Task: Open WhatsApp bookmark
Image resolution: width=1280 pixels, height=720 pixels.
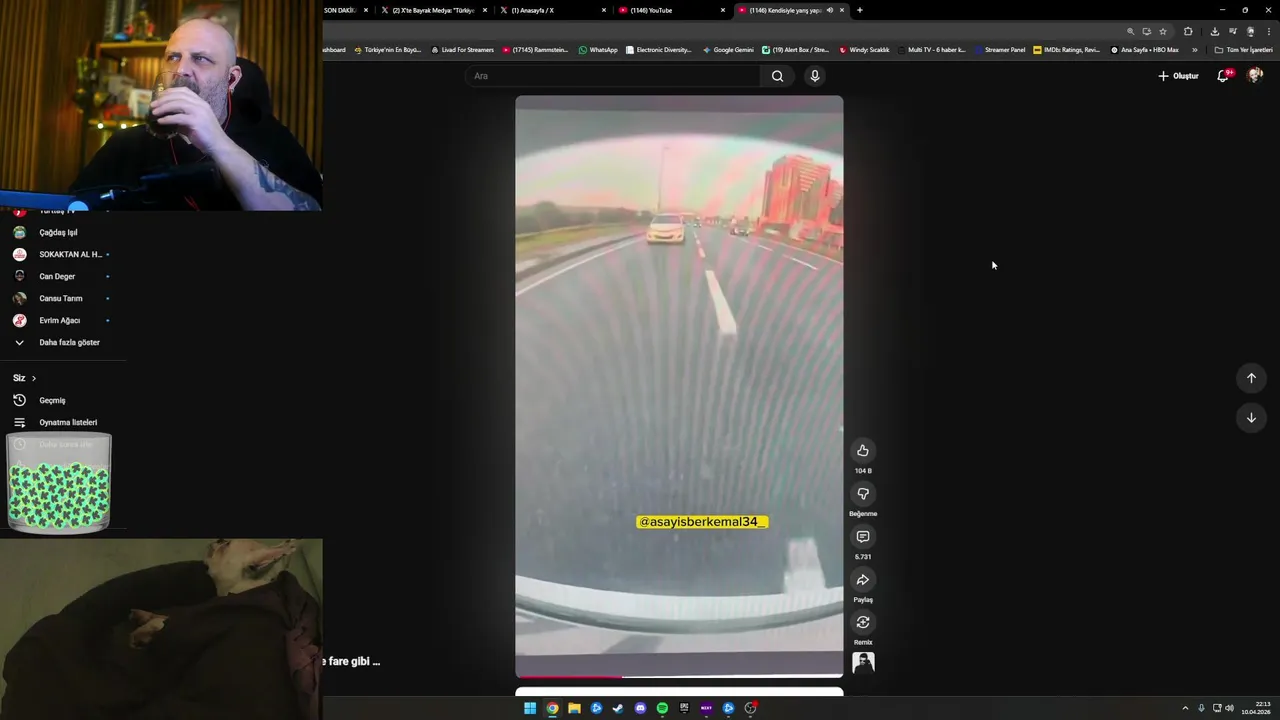Action: 598,49
